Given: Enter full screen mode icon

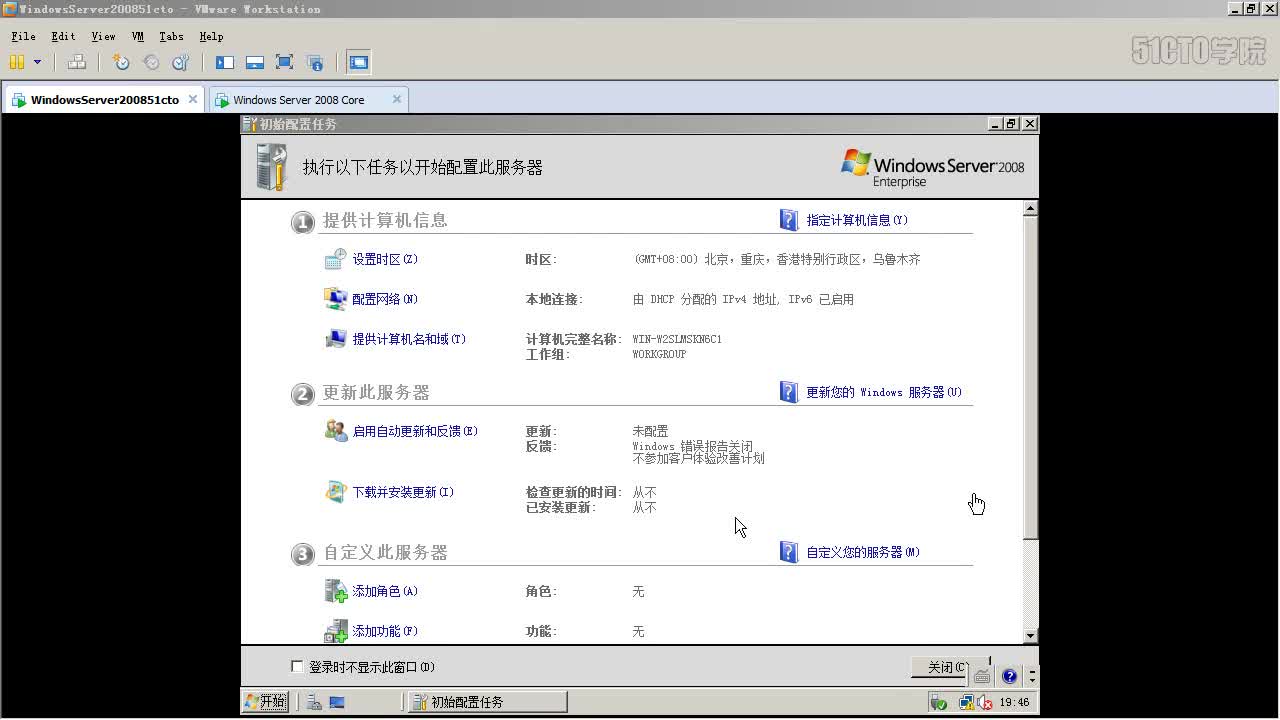Looking at the screenshot, I should [x=284, y=62].
